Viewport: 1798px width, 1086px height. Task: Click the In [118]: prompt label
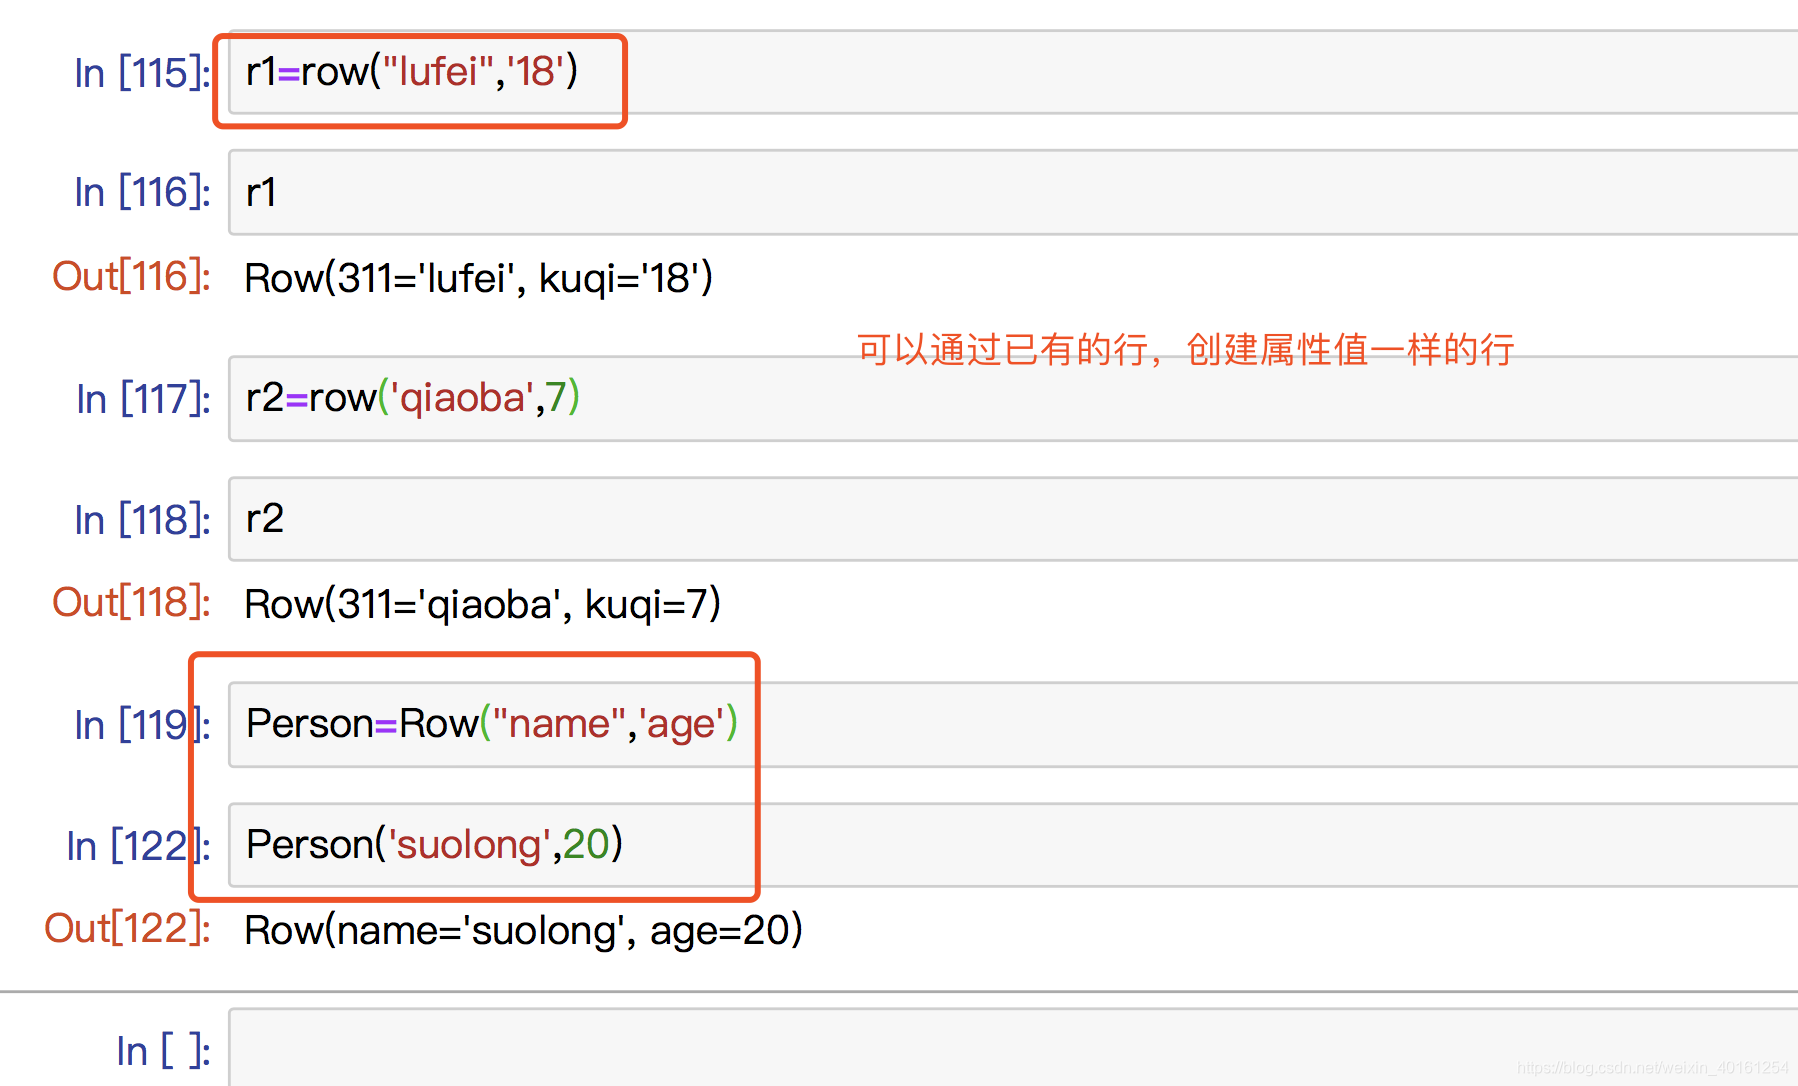point(143,520)
